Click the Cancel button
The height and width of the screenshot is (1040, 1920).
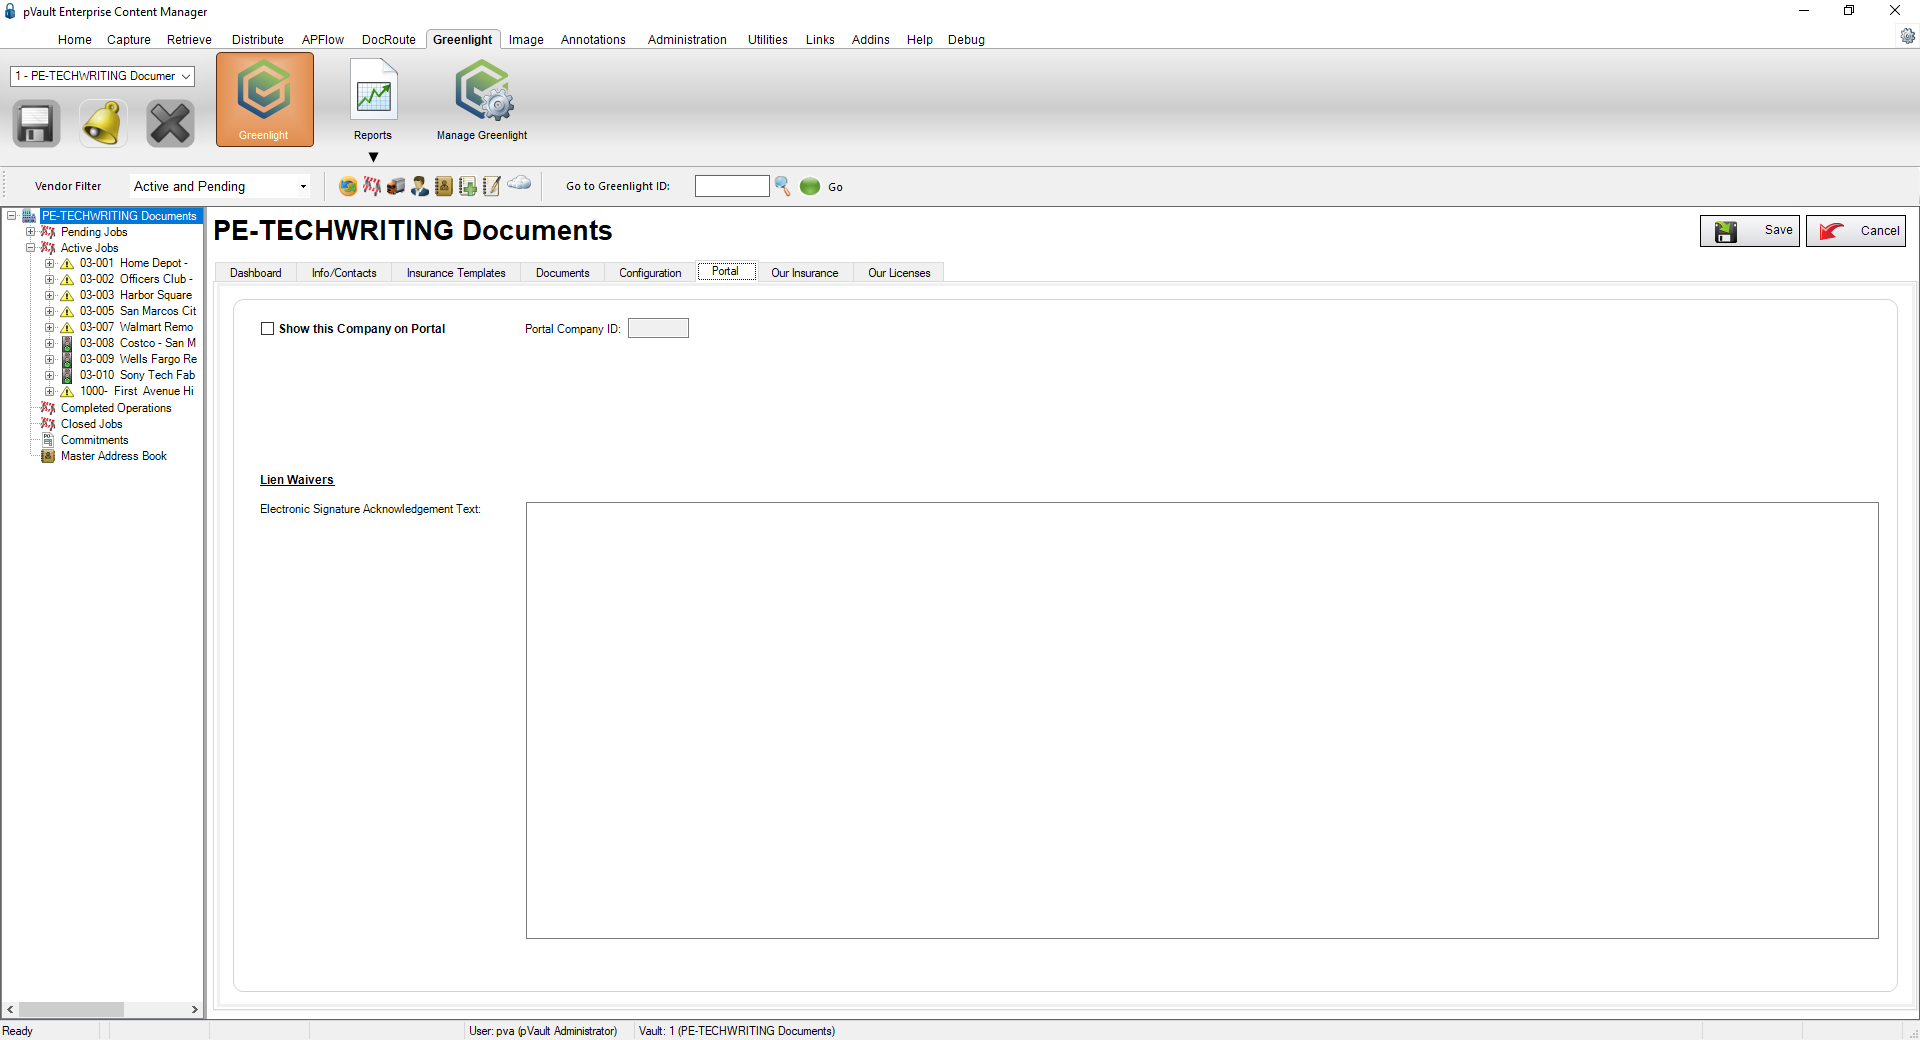click(x=1856, y=231)
